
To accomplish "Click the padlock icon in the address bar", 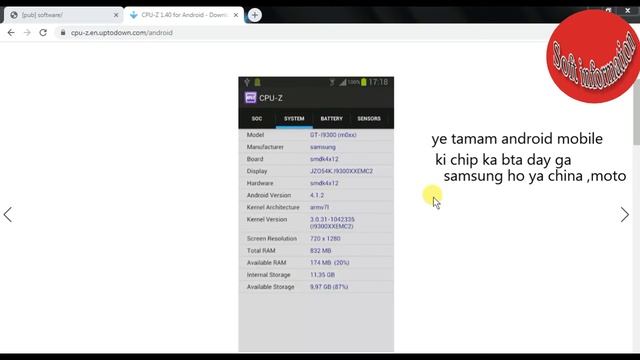I will click(63, 33).
